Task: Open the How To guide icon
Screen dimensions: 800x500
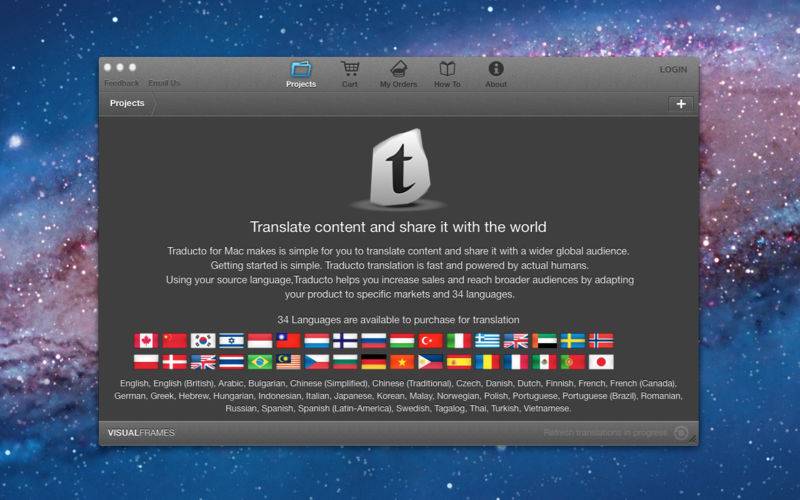Action: [447, 74]
